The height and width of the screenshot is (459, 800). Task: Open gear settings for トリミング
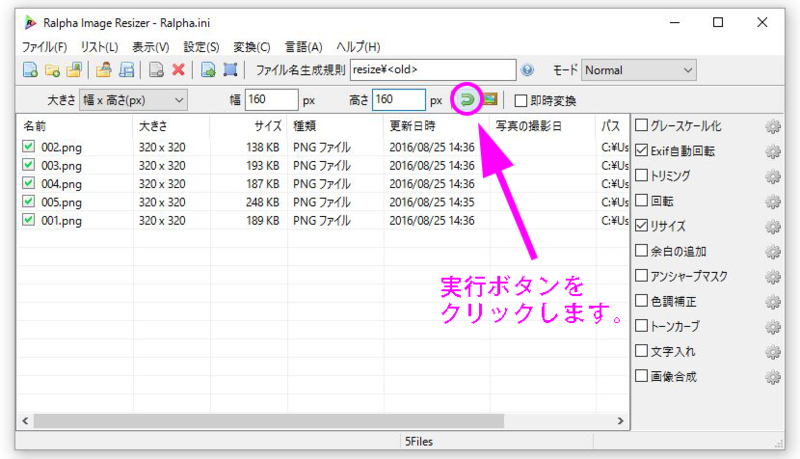coord(773,176)
